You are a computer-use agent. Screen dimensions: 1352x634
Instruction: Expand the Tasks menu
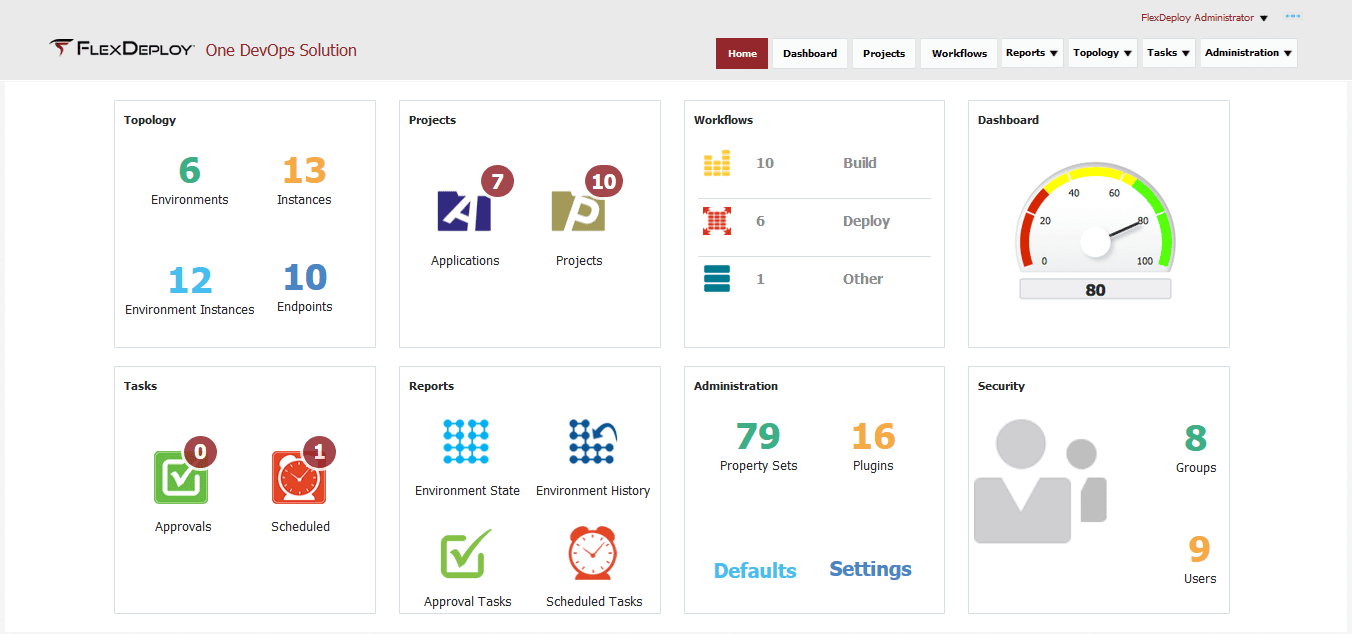point(1169,53)
